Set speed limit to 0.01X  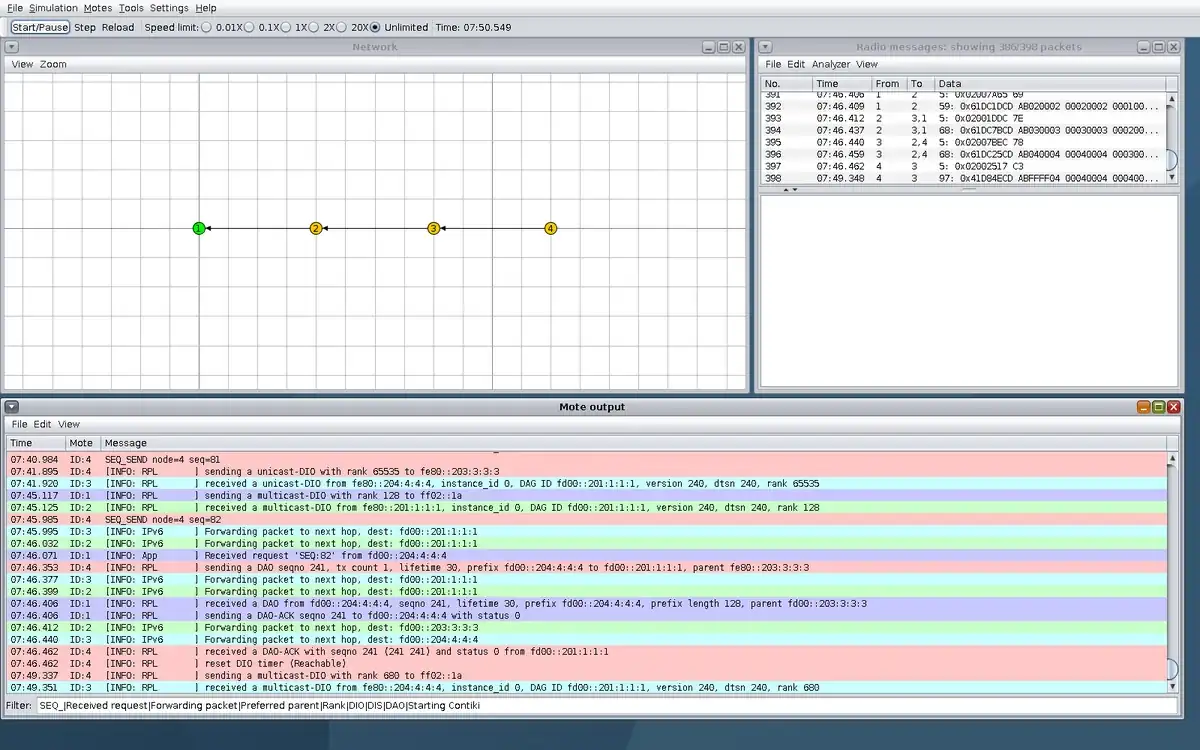click(x=207, y=27)
